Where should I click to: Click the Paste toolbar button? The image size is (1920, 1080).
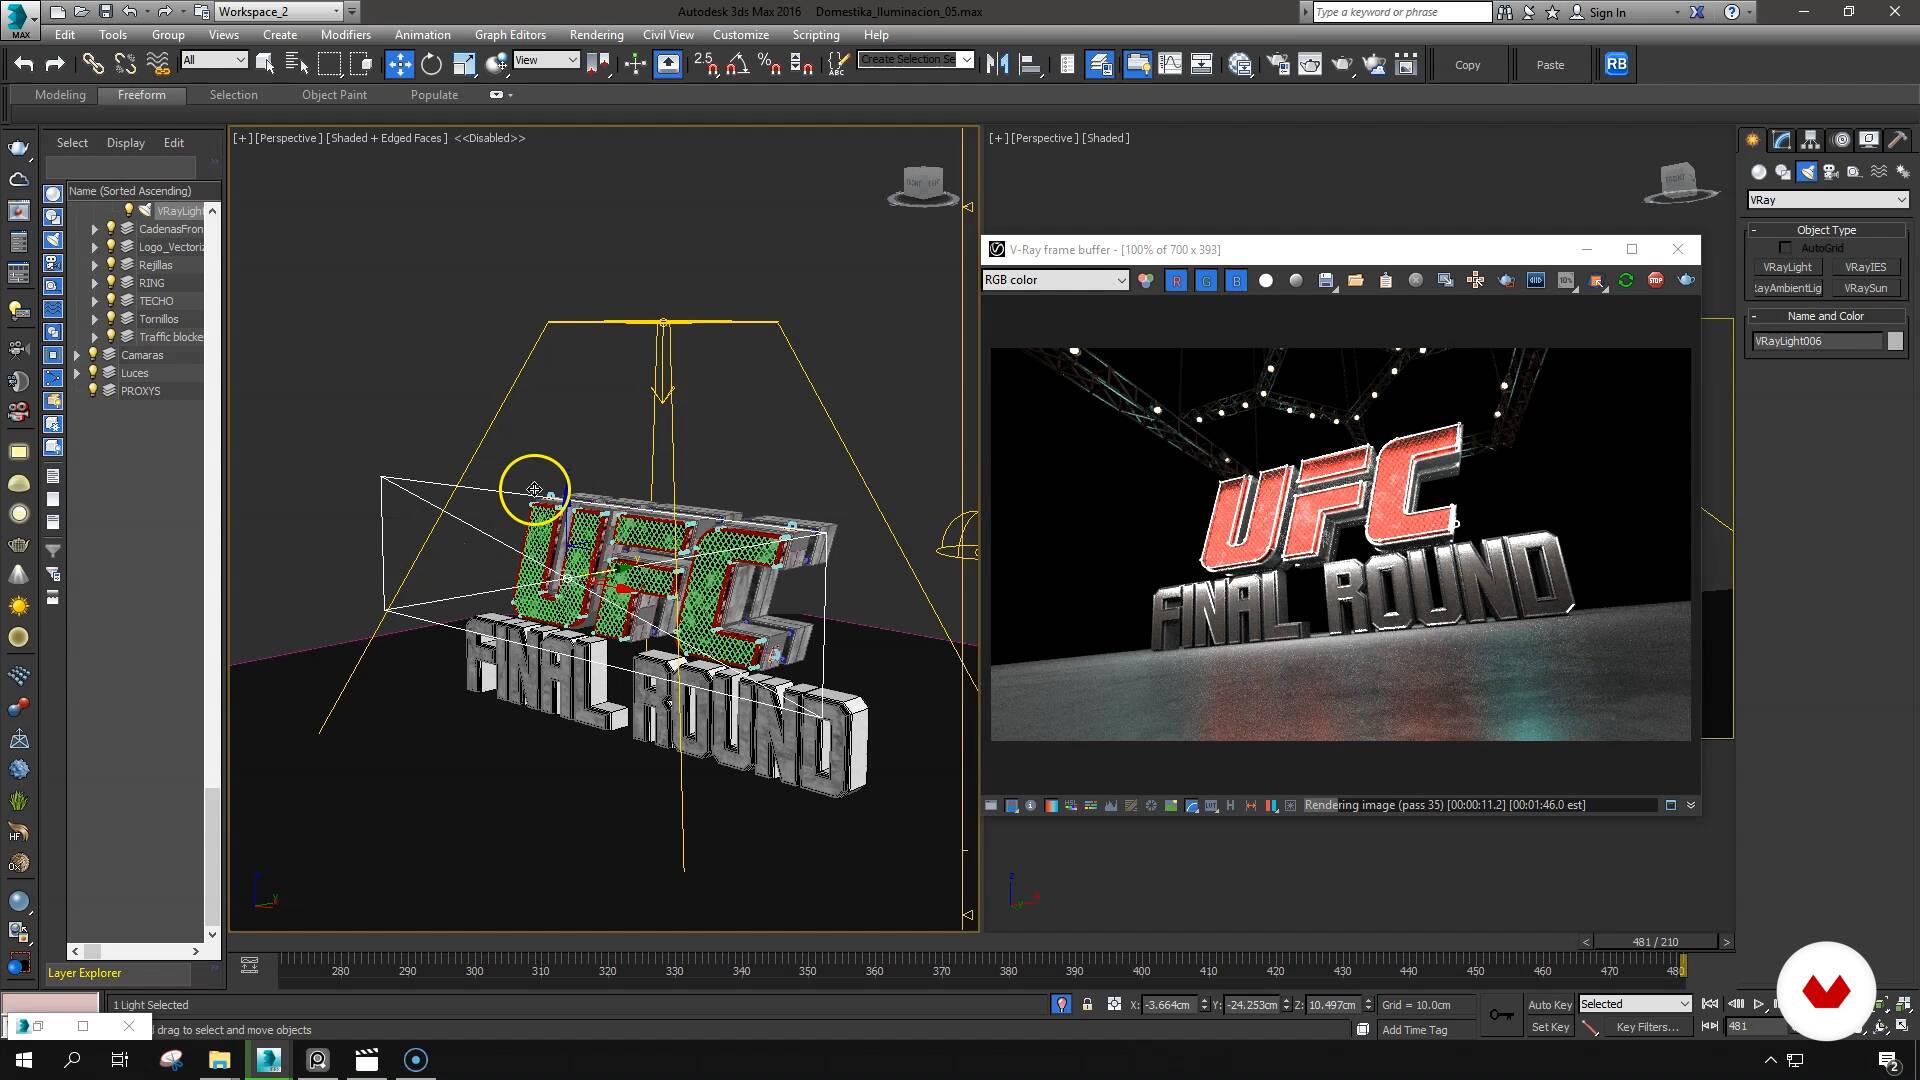click(1550, 65)
